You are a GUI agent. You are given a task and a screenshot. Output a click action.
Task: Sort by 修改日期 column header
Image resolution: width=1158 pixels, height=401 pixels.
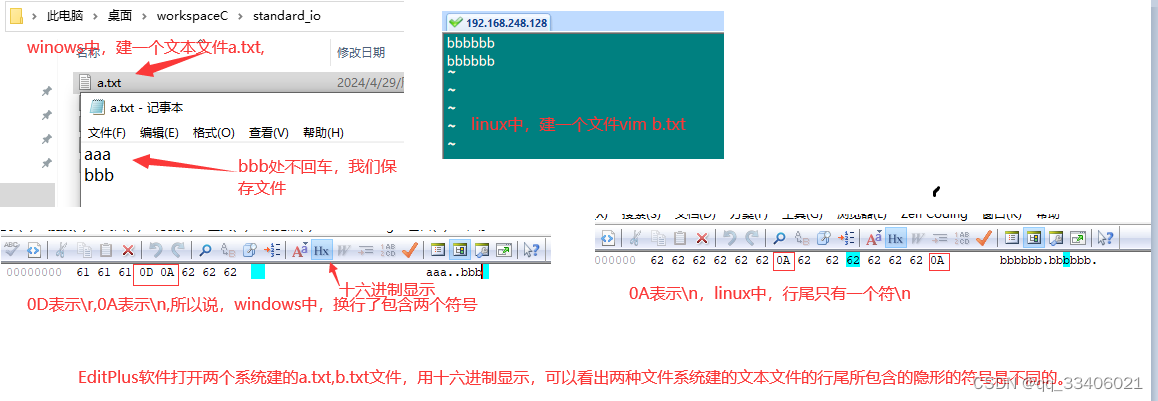pos(361,52)
